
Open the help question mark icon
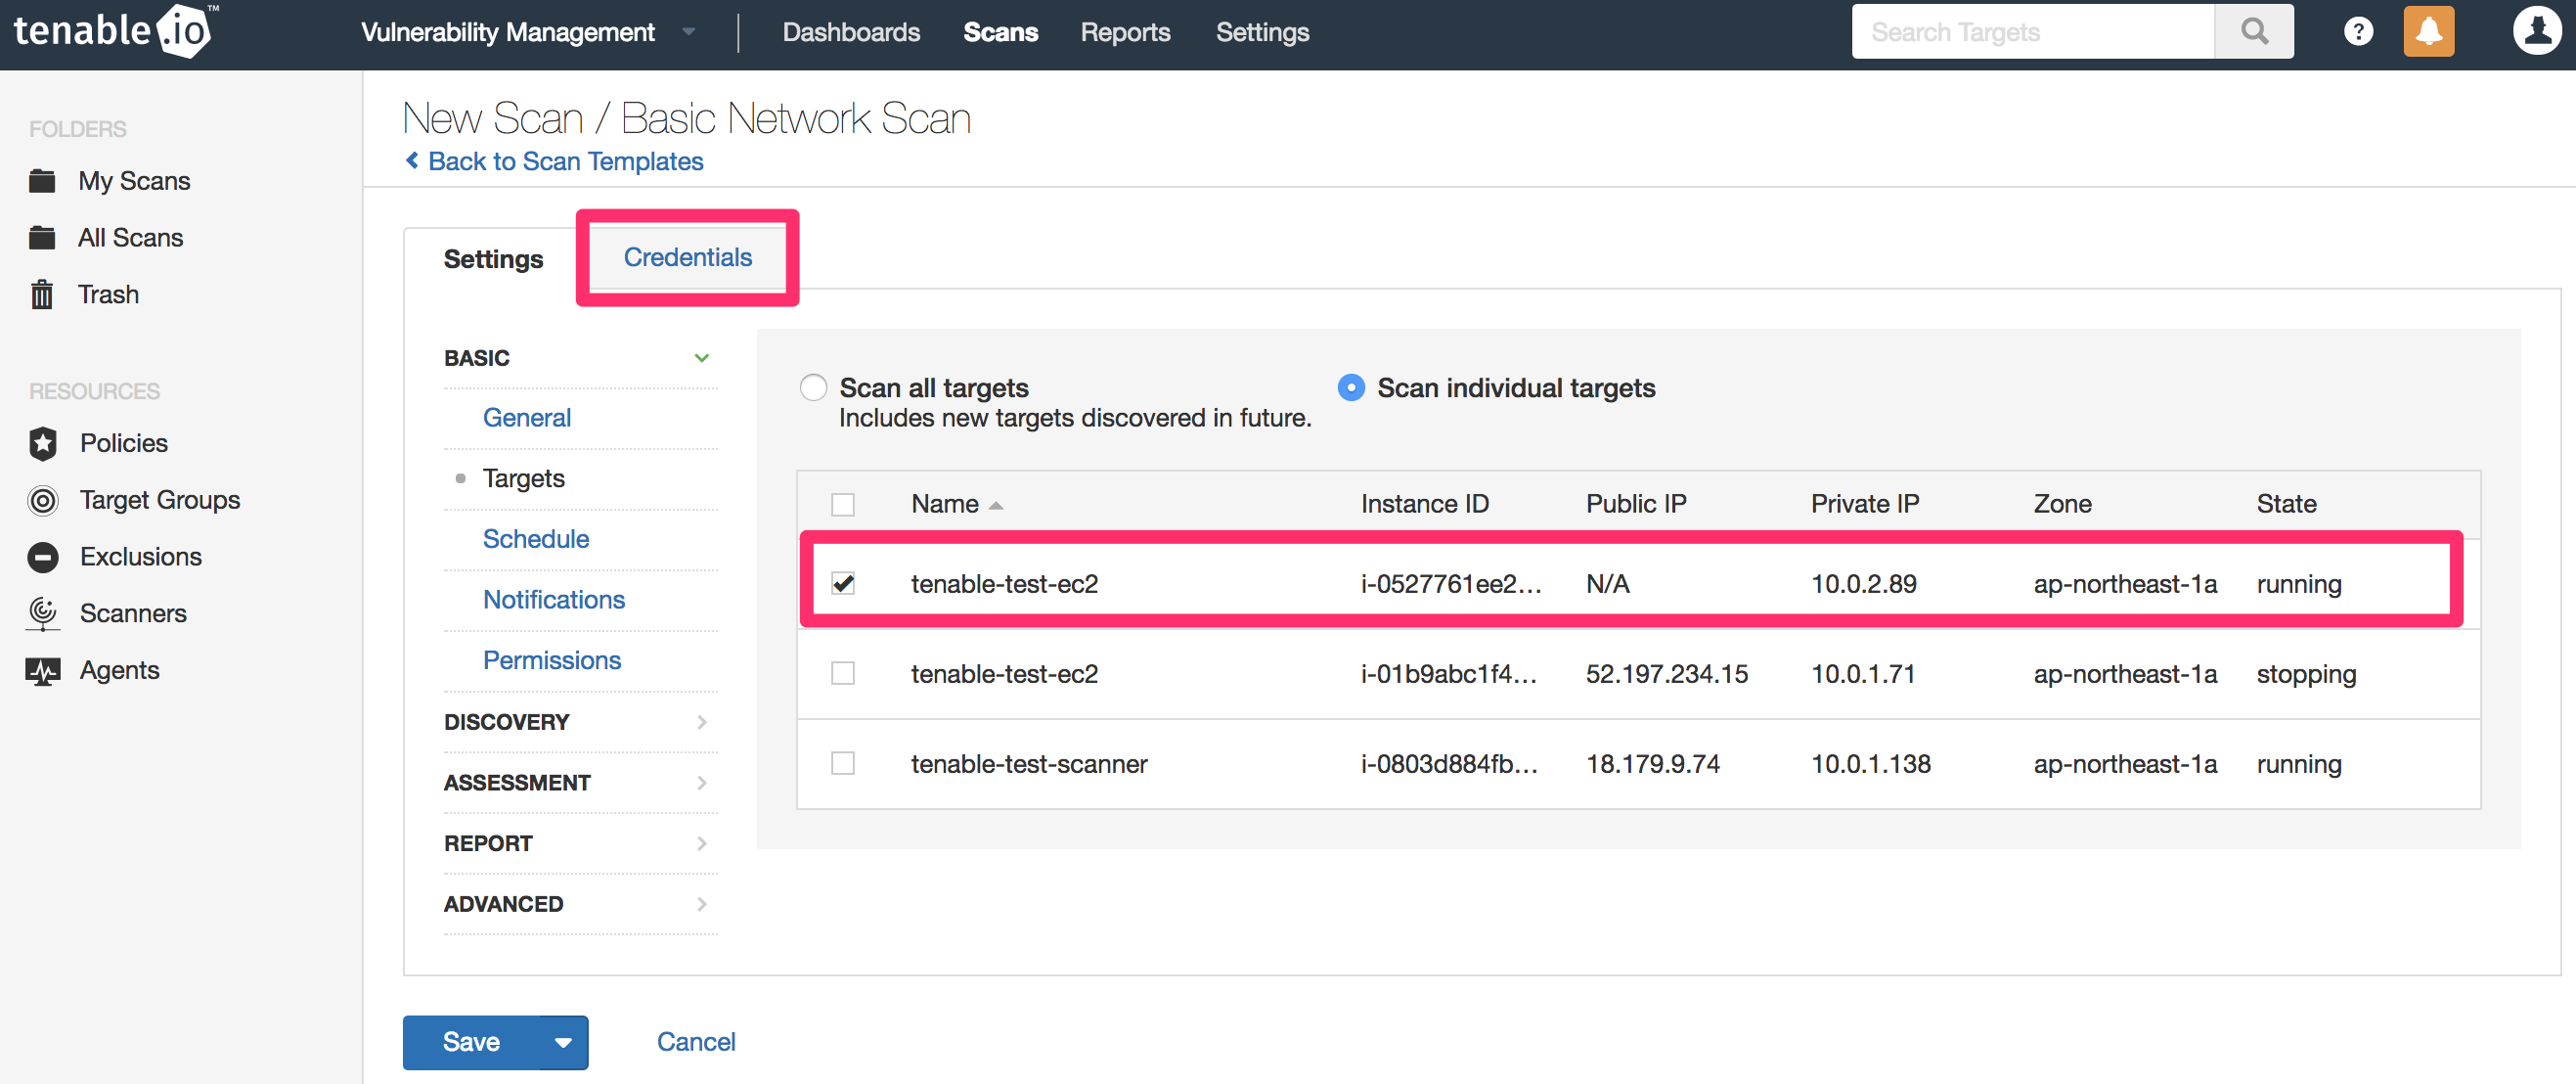click(2359, 31)
